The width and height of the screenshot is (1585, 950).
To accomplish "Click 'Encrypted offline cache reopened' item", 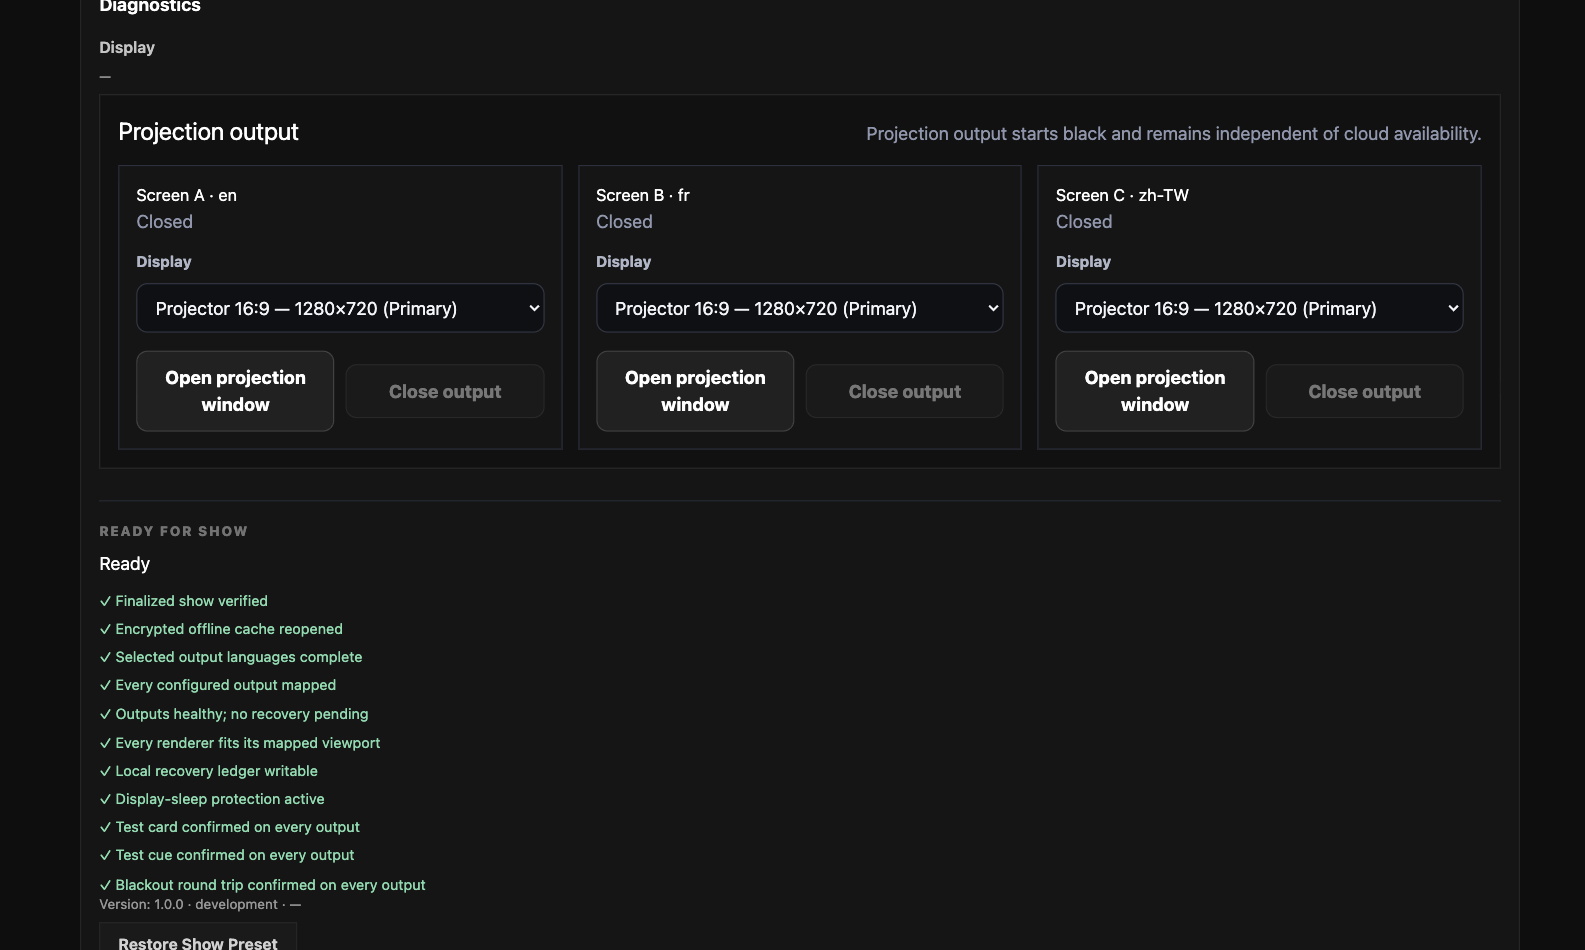I will 221,629.
